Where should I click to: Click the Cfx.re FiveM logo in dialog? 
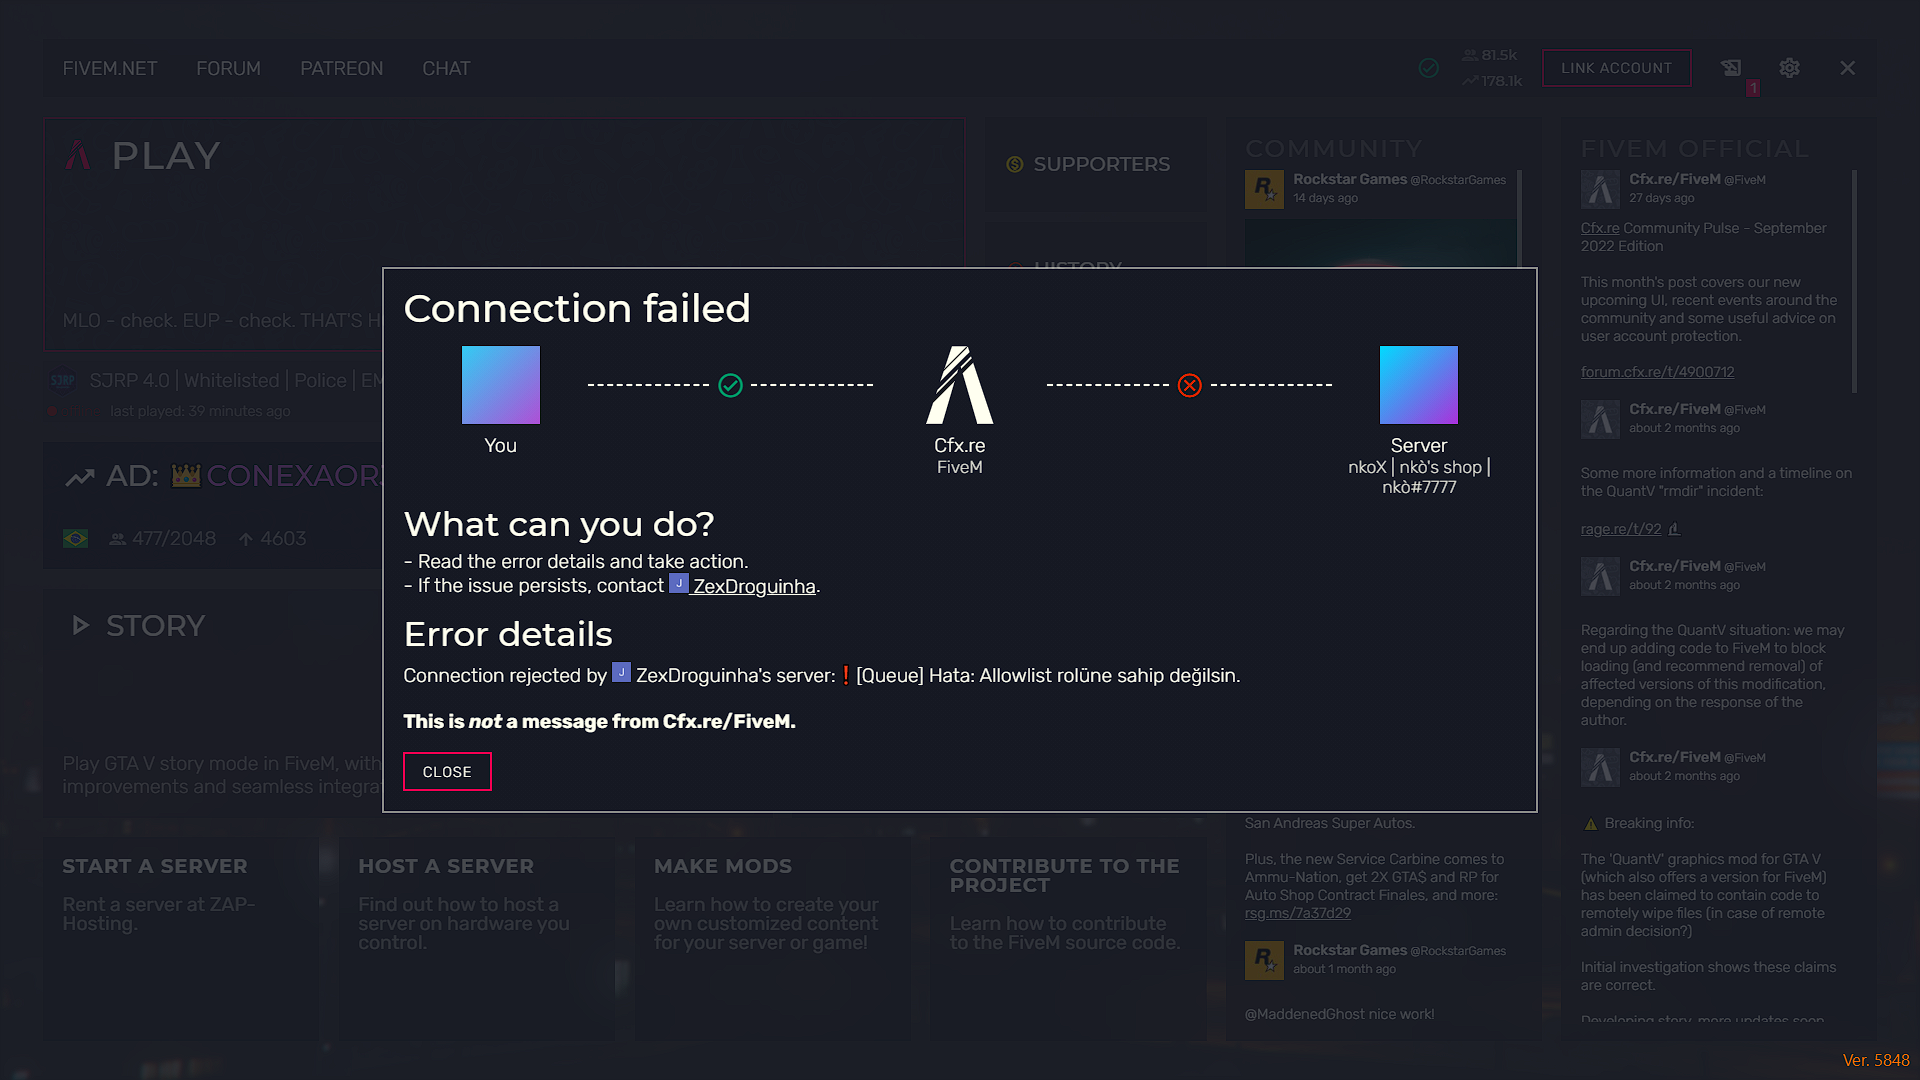[960, 385]
